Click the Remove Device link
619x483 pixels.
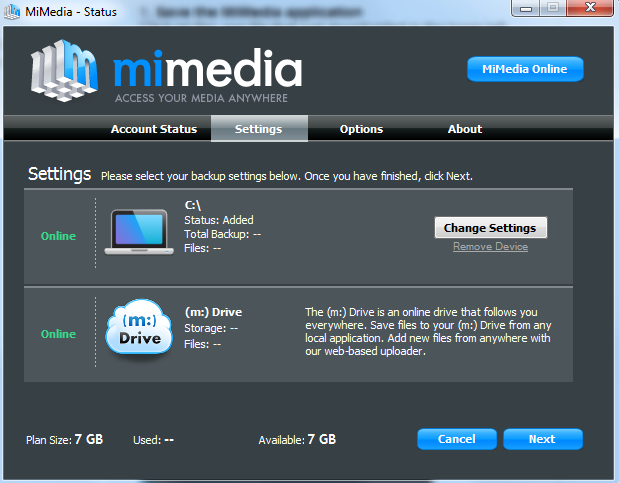[x=490, y=246]
